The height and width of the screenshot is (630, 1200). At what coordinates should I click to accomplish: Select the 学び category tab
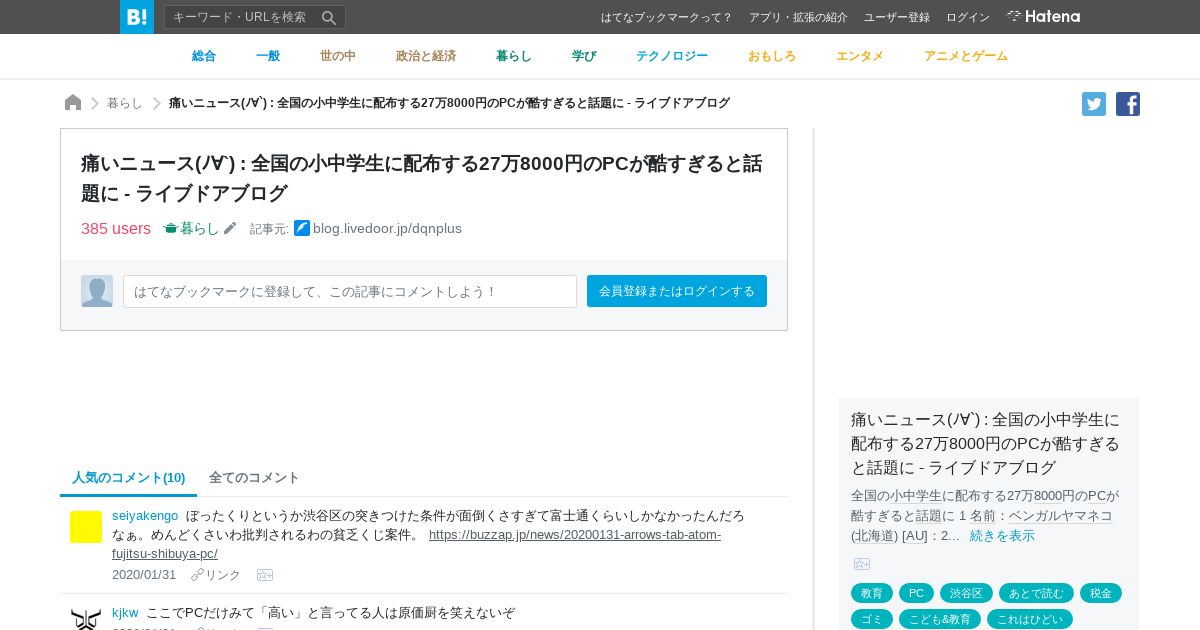tap(584, 56)
